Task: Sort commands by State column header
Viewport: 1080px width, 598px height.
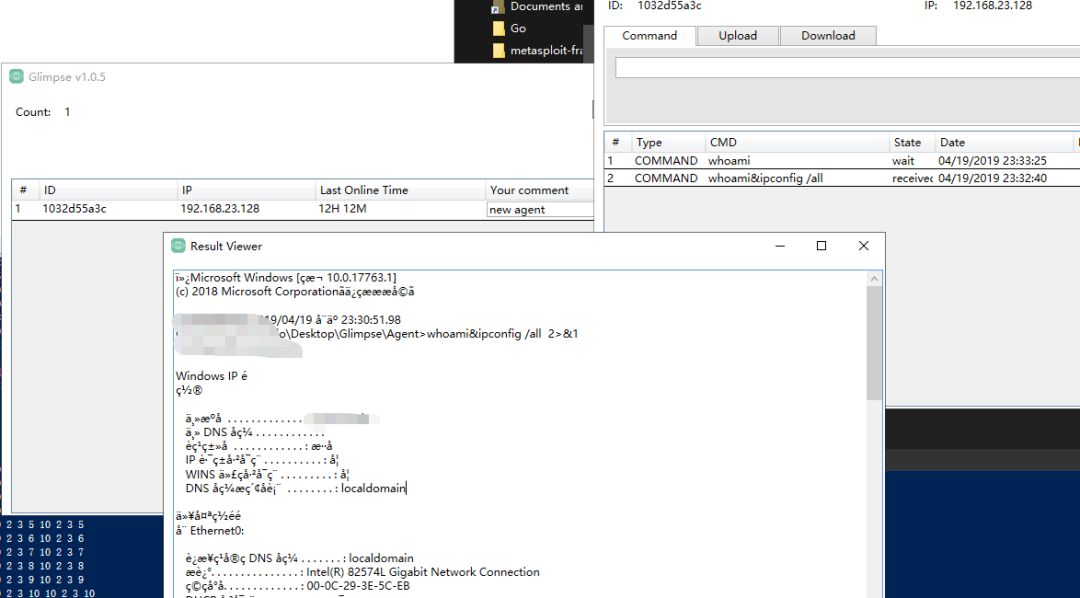Action: click(x=910, y=142)
